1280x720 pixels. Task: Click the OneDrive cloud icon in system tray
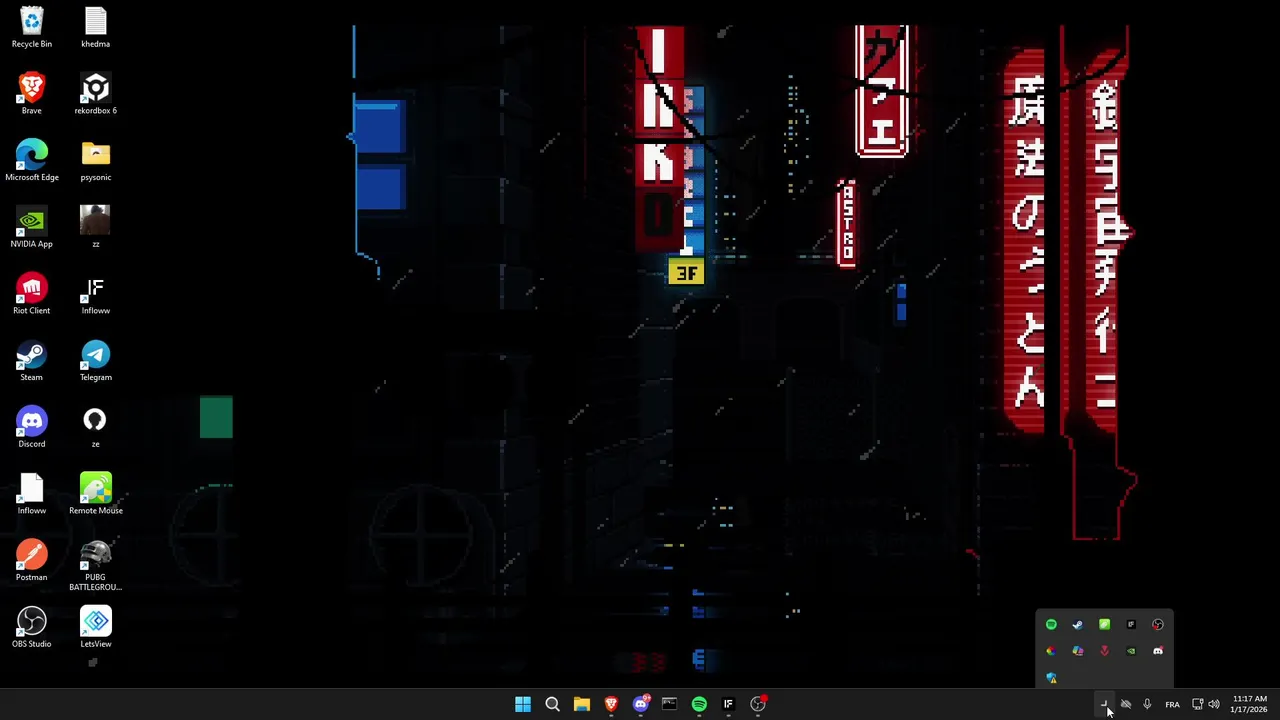[1126, 704]
